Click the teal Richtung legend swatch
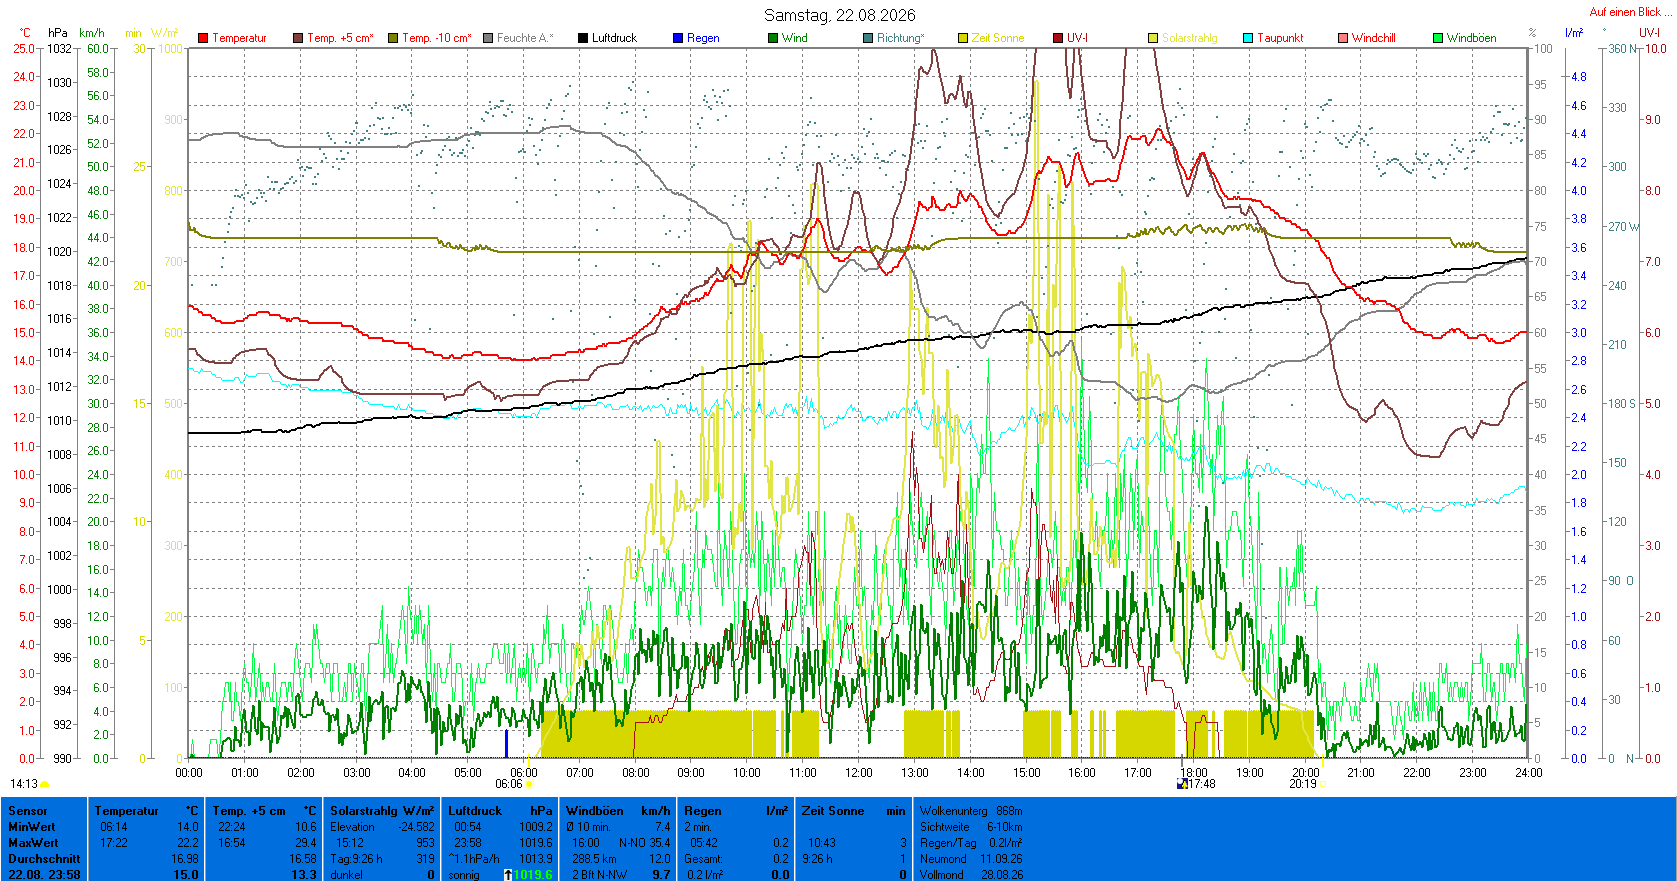1677x881 pixels. click(x=868, y=38)
